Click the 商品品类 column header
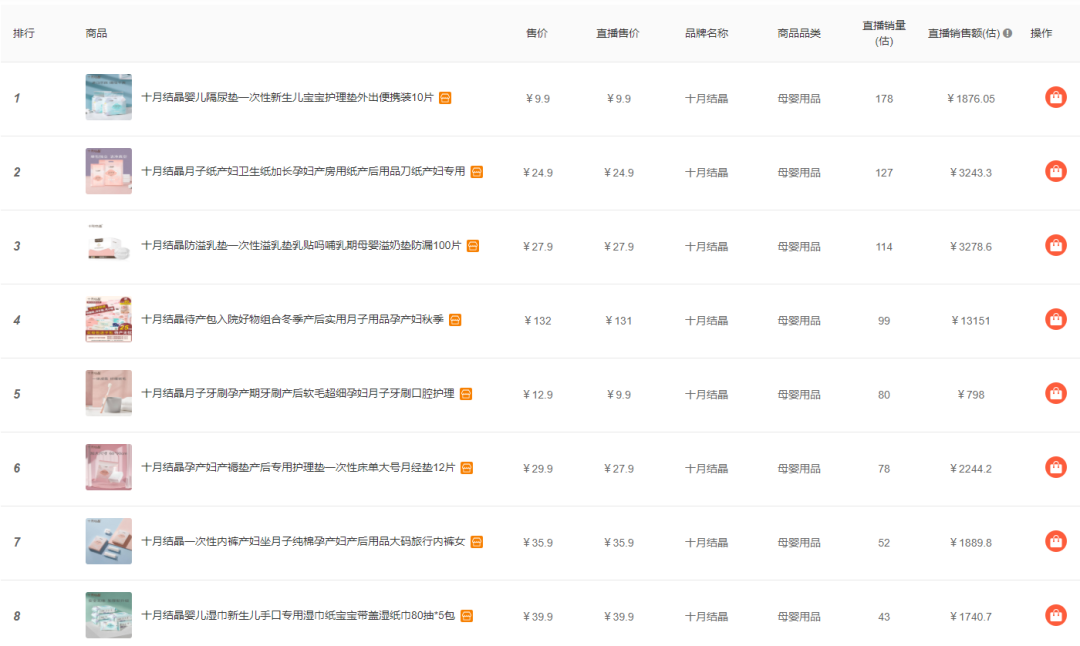This screenshot has width=1080, height=646. click(x=799, y=33)
